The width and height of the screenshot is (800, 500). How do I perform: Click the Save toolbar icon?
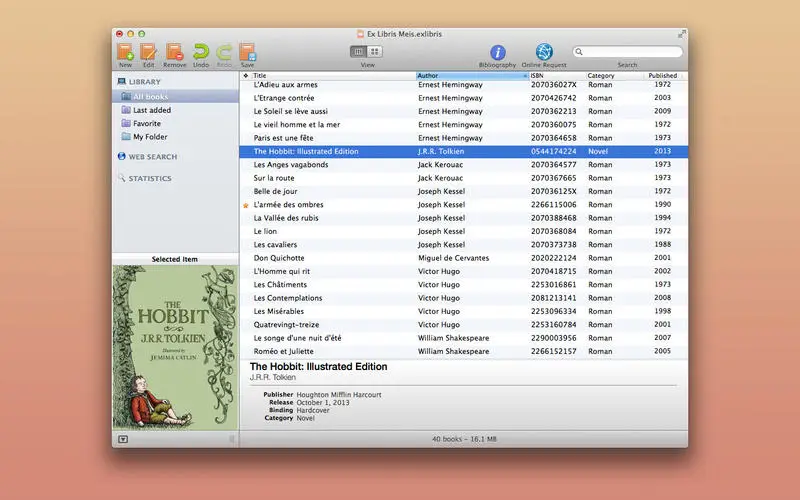tap(247, 52)
